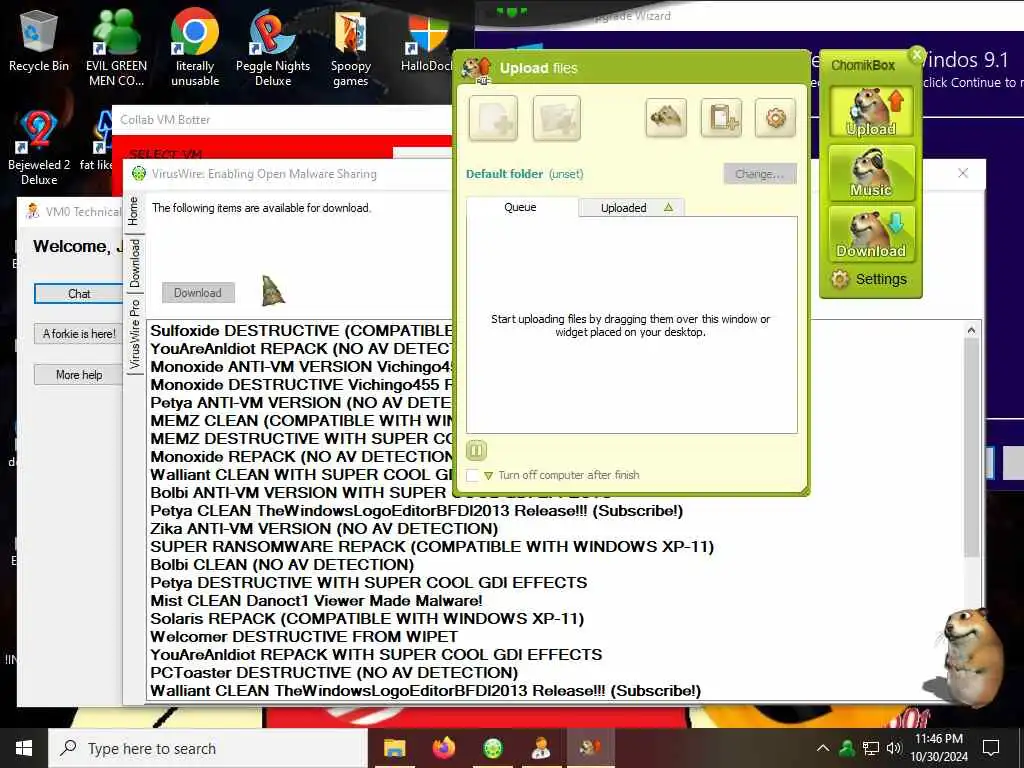Open the gear settings icon in Upload toolbar
1024x768 pixels.
point(775,118)
